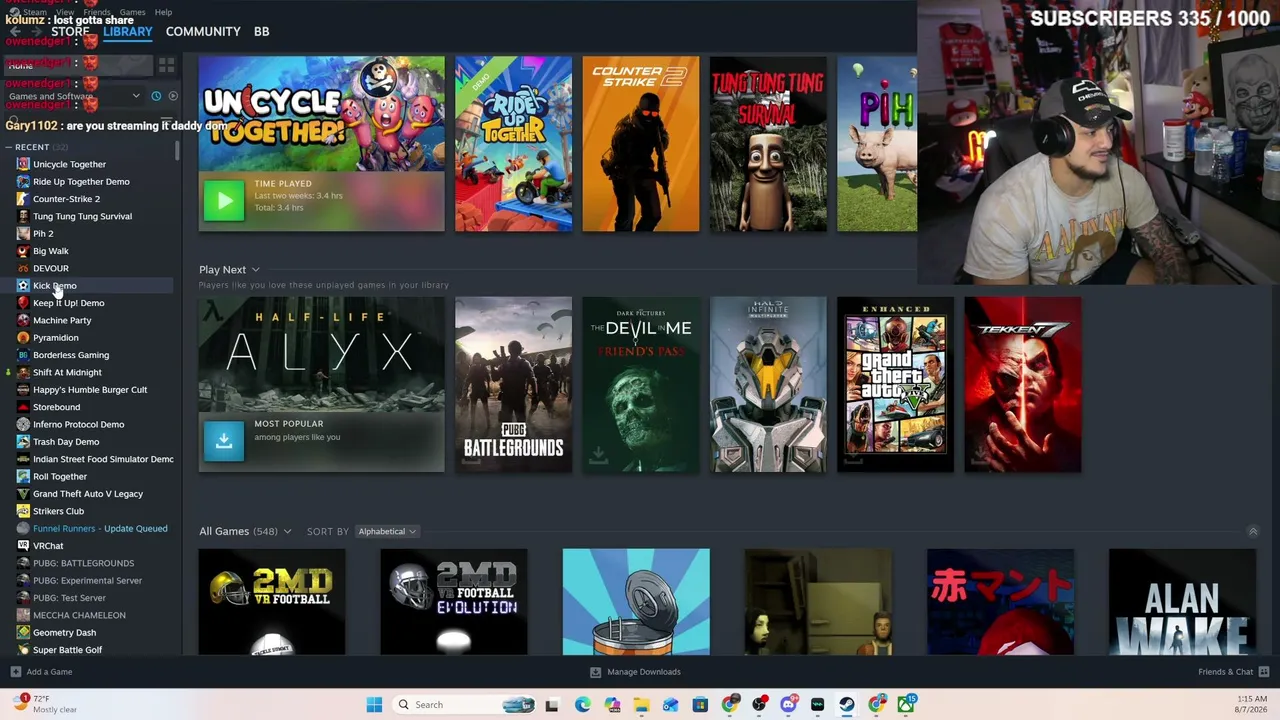Toggle the ready-to-play filter
This screenshot has height=720, width=1280.
click(x=173, y=96)
